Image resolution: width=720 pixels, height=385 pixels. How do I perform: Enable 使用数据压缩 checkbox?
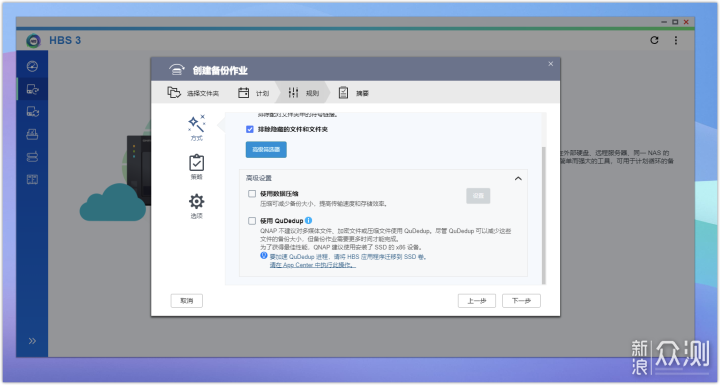[252, 194]
